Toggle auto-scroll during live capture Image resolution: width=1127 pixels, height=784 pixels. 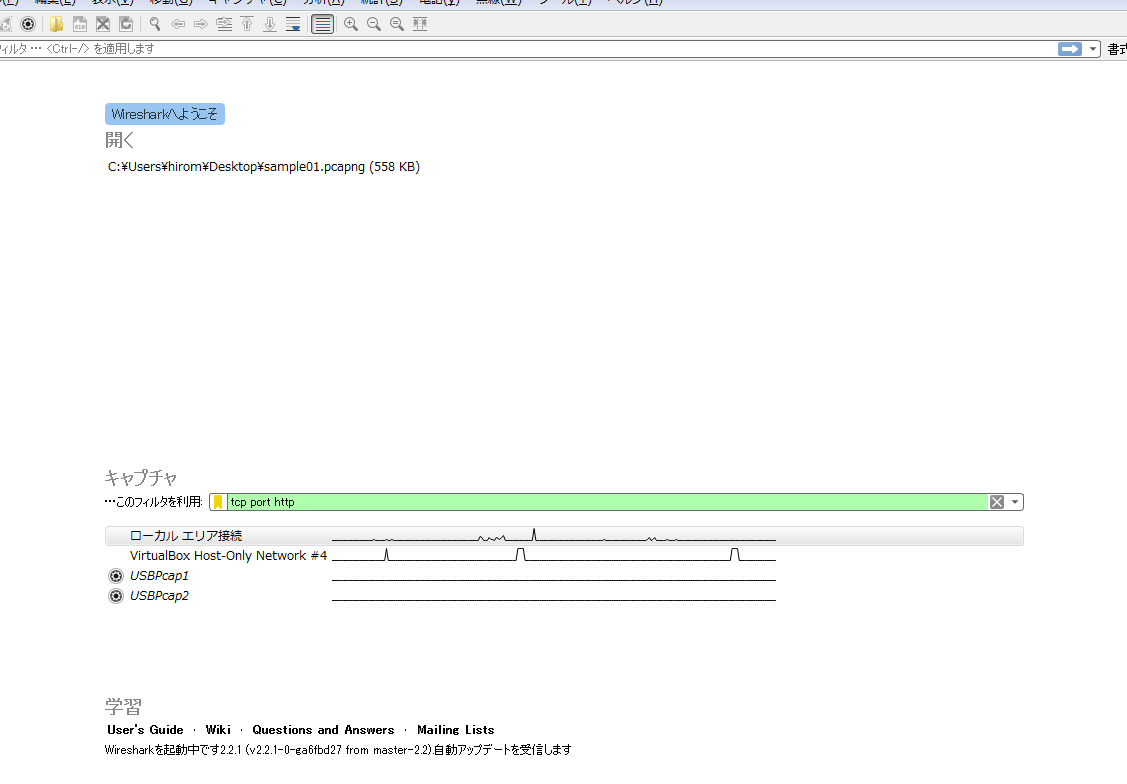coord(293,24)
